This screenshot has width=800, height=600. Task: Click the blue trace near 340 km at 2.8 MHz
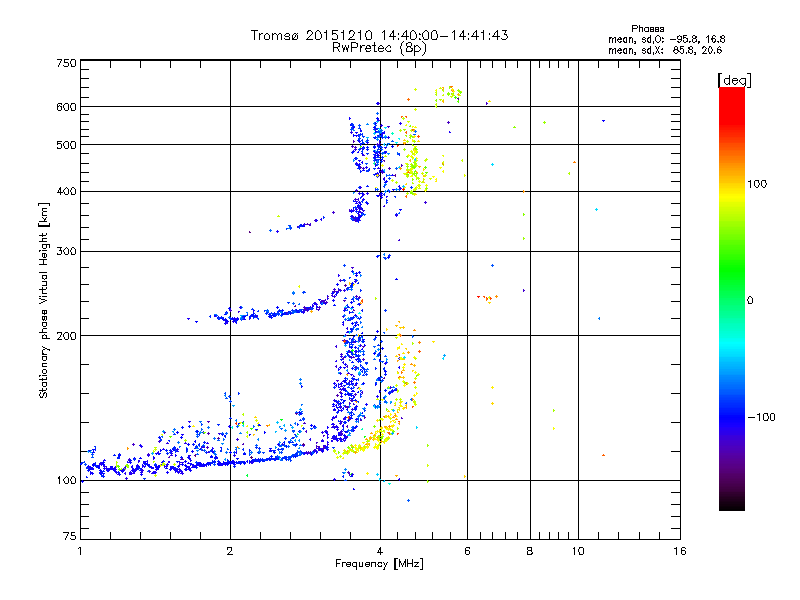click(x=301, y=224)
